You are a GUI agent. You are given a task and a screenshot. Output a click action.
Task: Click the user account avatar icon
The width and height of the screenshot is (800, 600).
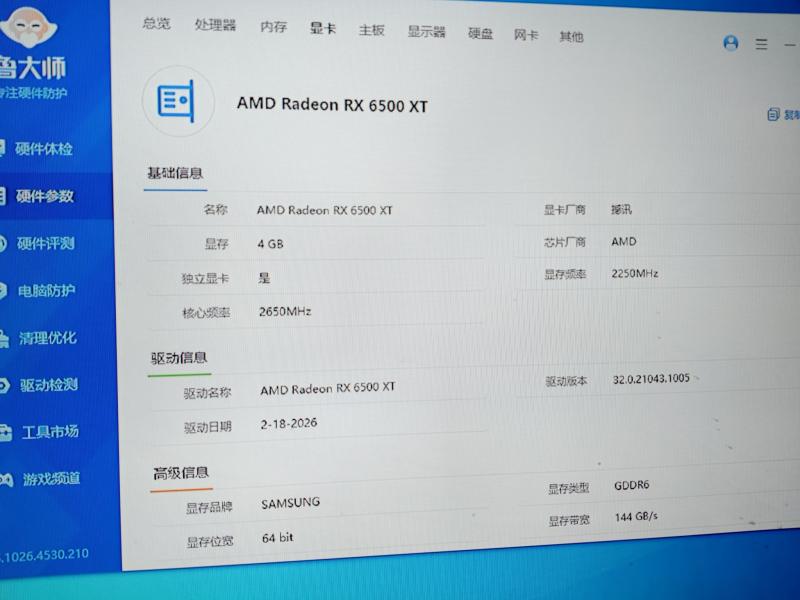(731, 43)
